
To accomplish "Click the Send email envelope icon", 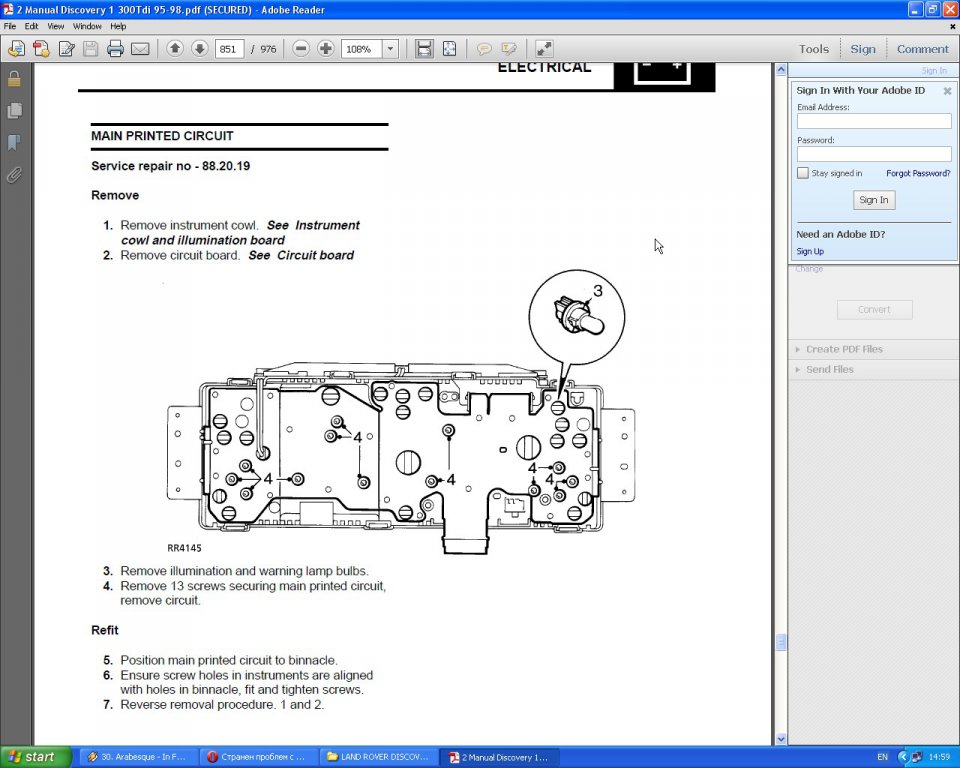I will tap(140, 49).
